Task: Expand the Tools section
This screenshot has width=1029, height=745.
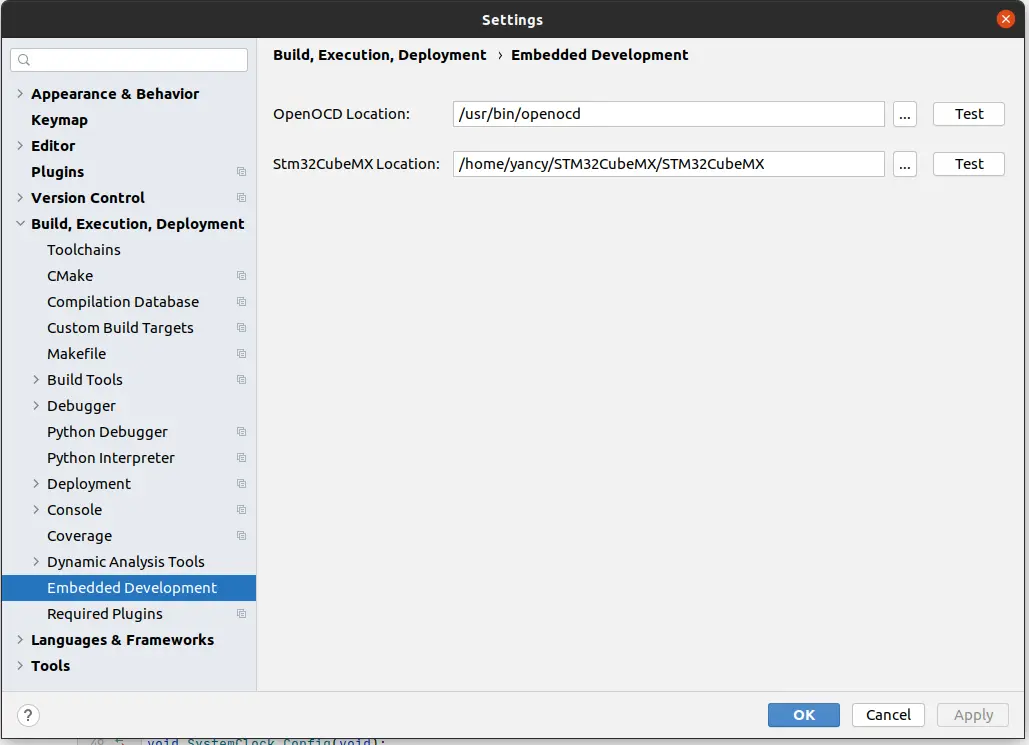Action: tap(20, 666)
